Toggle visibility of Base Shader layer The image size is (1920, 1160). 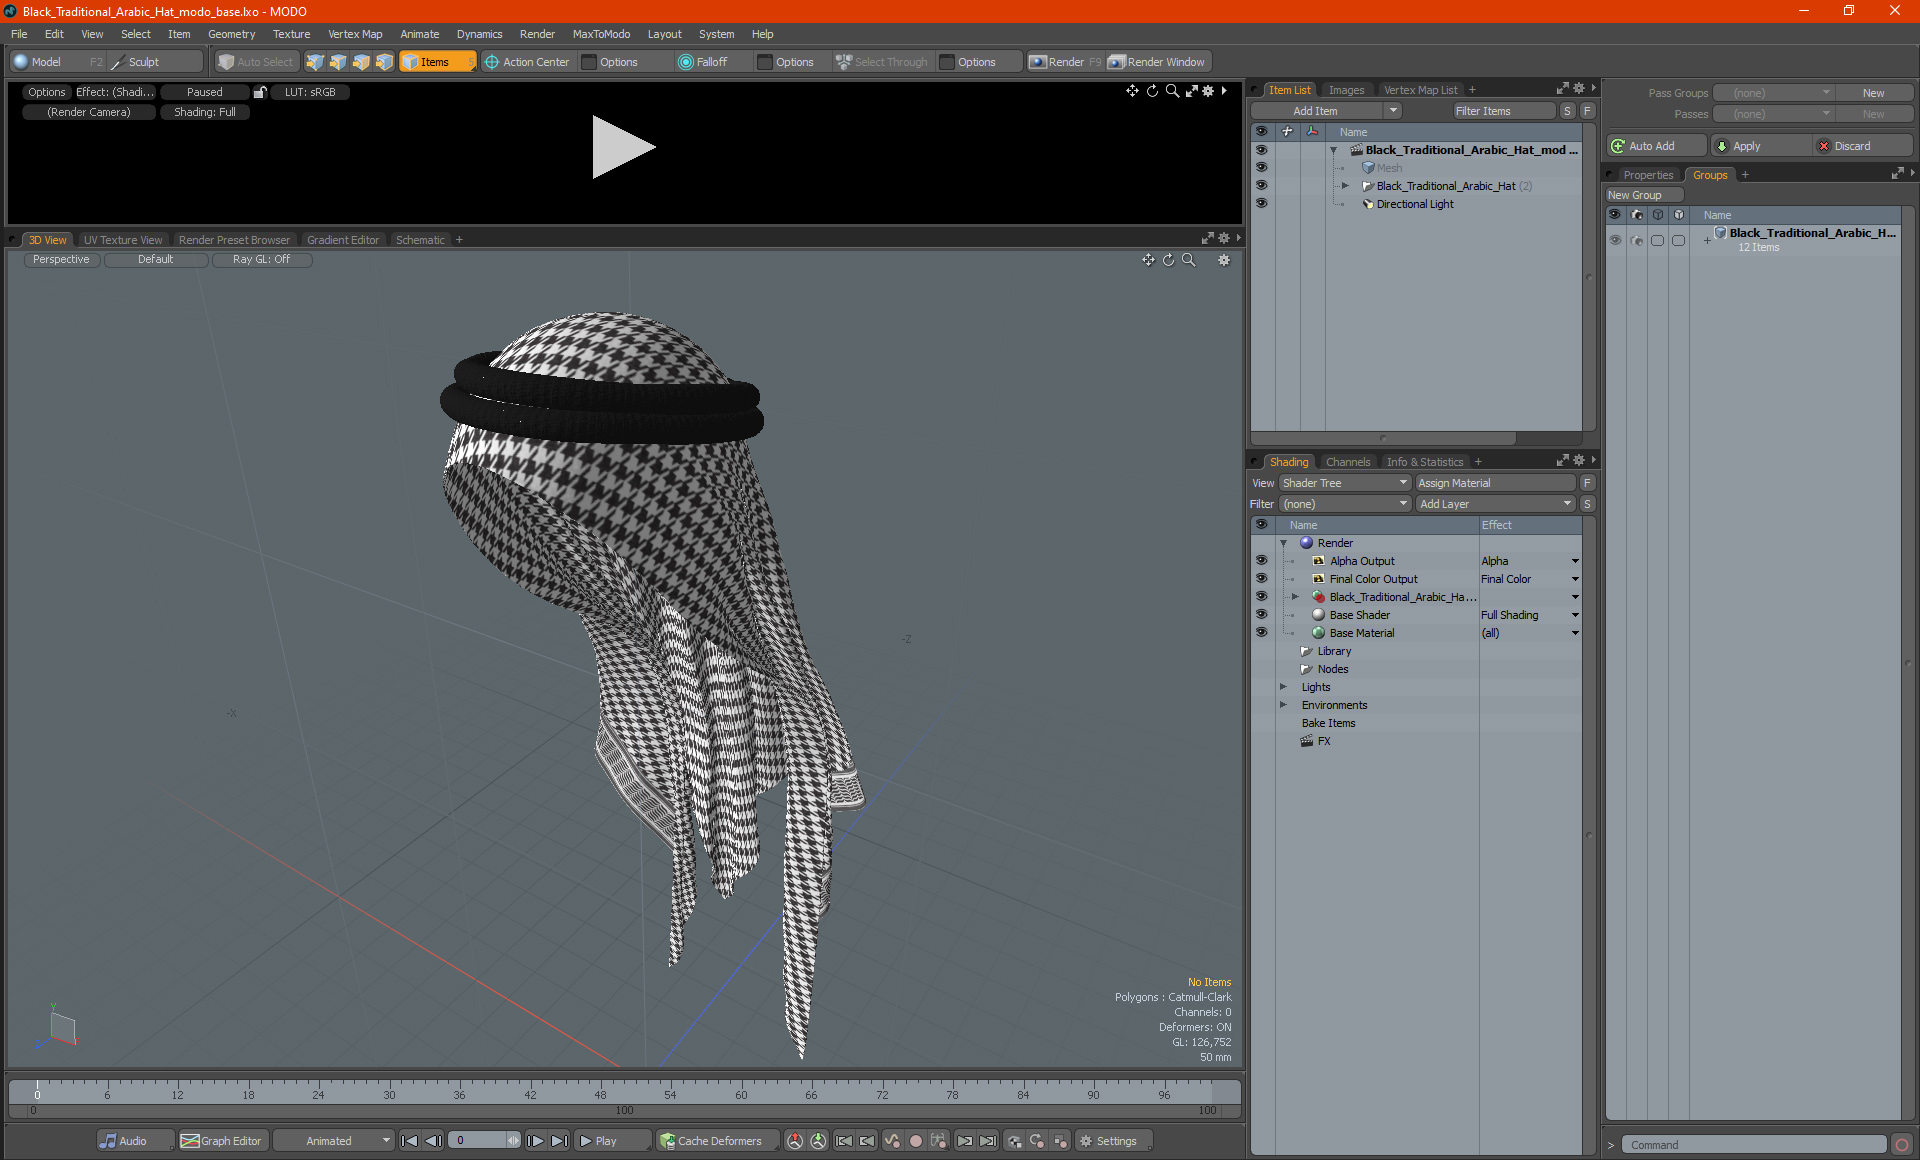[x=1261, y=615]
